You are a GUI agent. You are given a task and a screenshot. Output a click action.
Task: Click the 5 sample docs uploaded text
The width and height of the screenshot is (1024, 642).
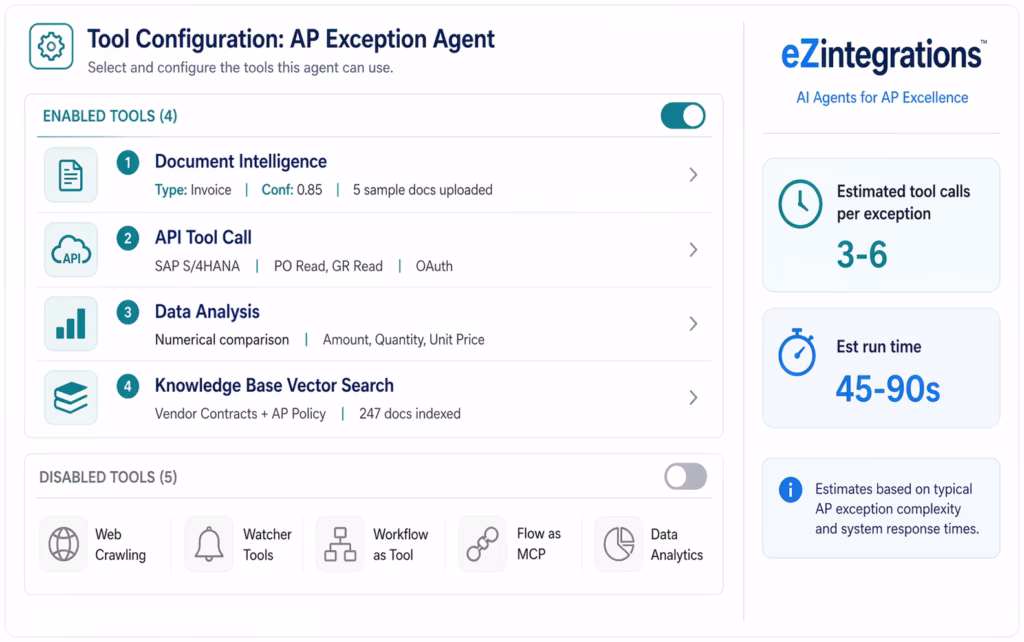point(423,190)
